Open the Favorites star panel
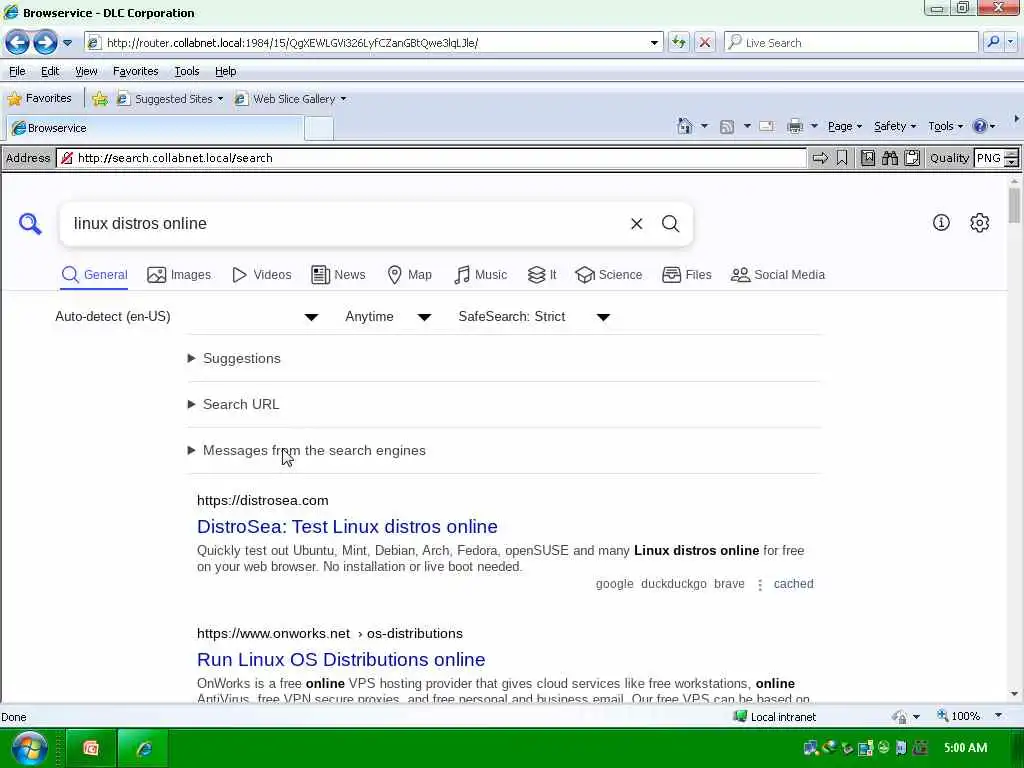1024x768 pixels. click(39, 99)
